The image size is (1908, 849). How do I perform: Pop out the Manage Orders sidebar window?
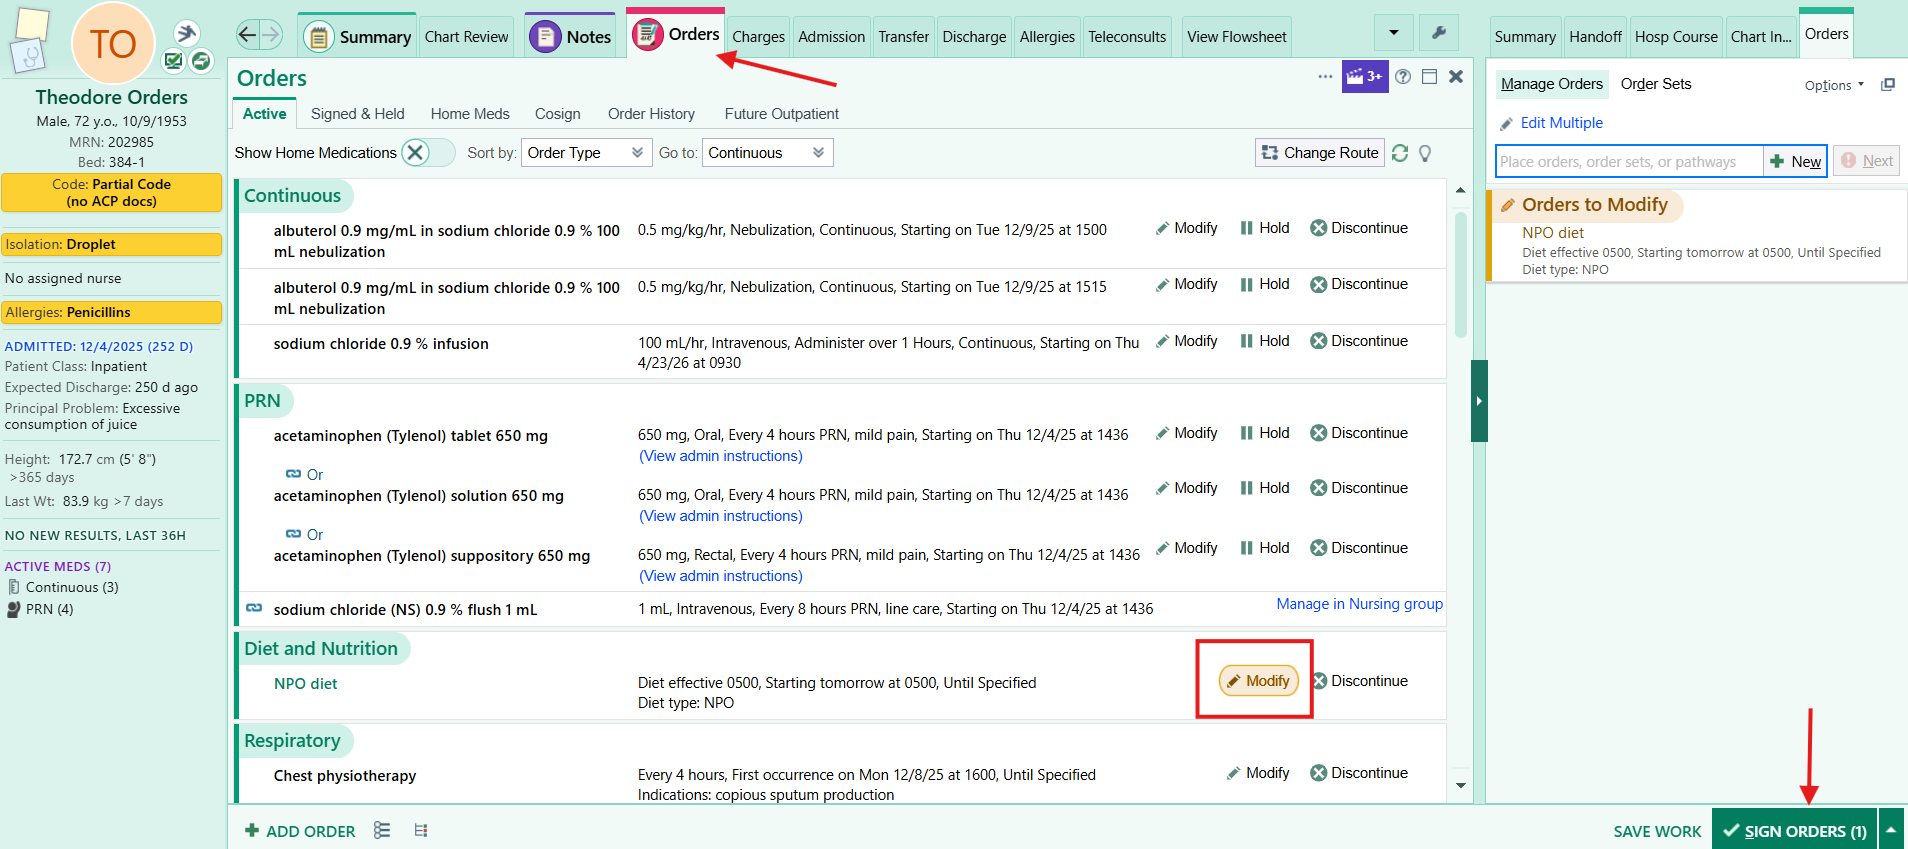coord(1888,85)
